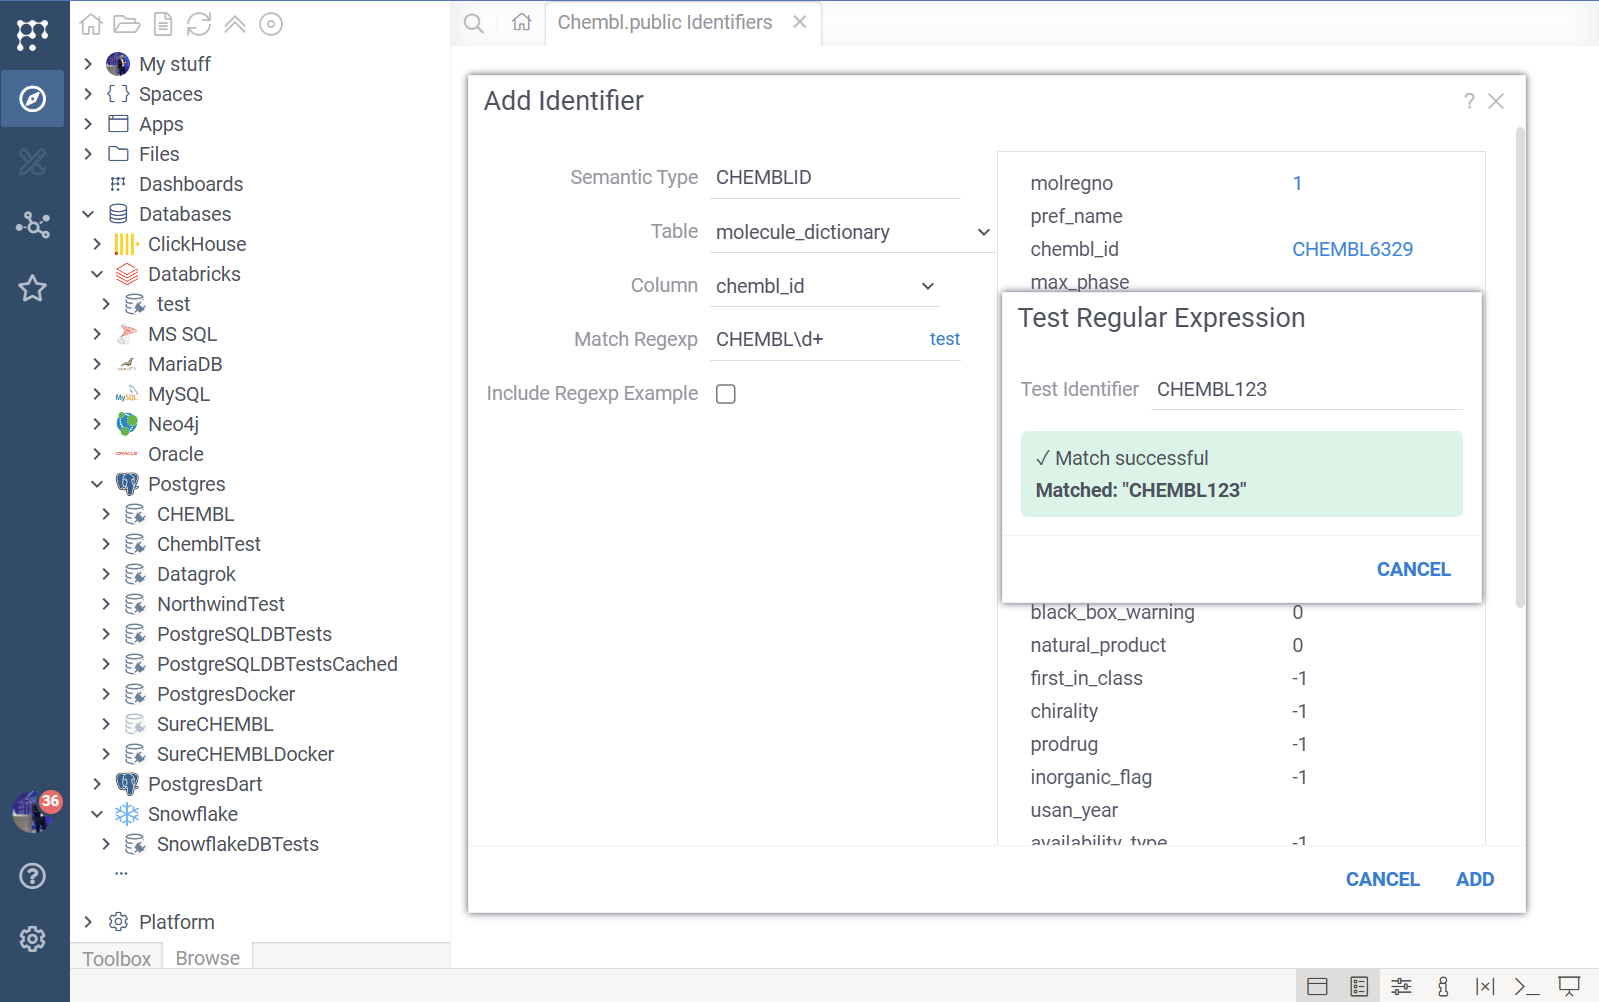Expand the Spaces tree node
1599x1002 pixels.
coord(88,94)
